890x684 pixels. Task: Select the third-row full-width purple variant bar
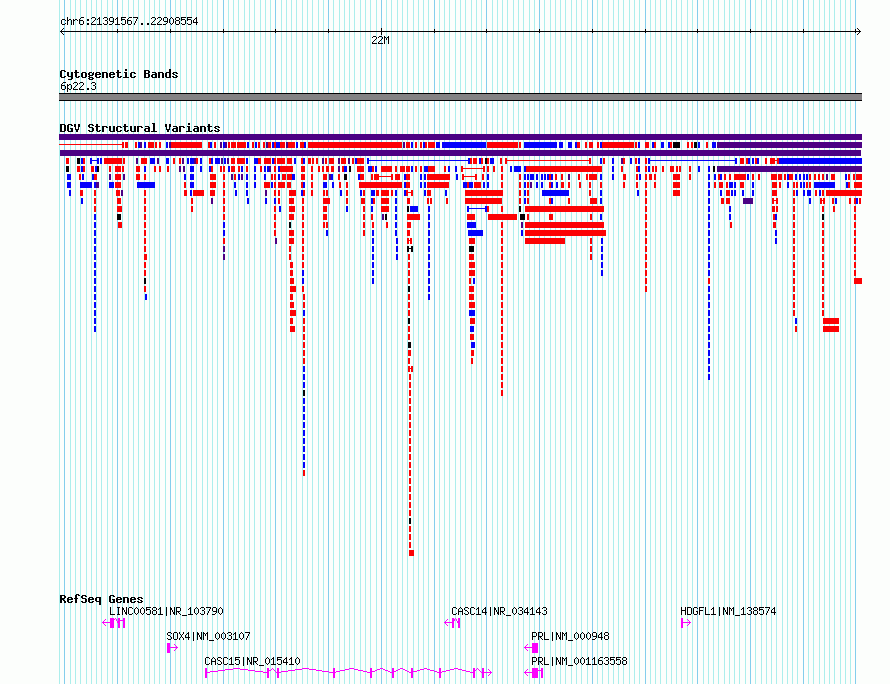tap(460, 153)
